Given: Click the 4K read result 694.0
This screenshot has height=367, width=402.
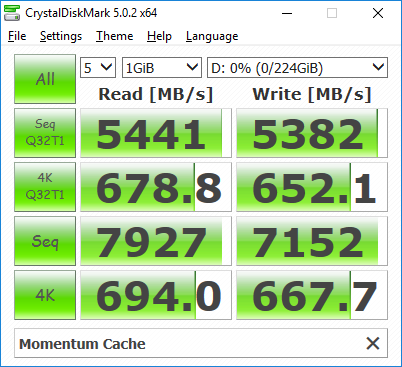Looking at the screenshot, I should click(156, 295).
